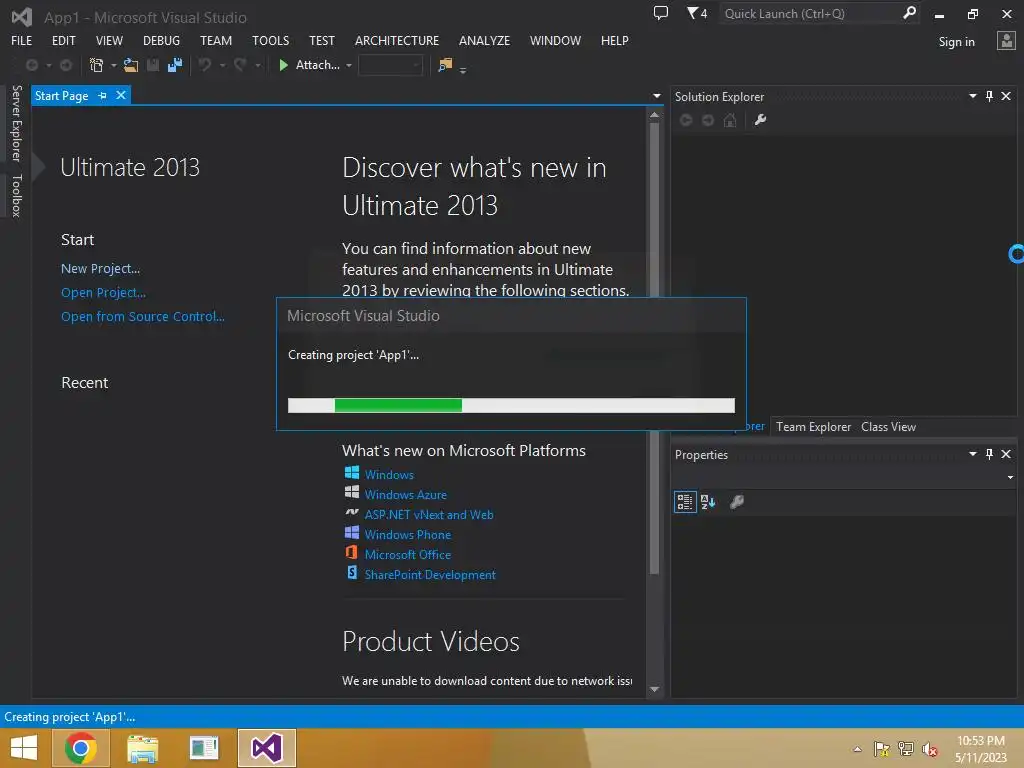Click the Navigate Forward toolbar icon
1024x768 pixels.
[66, 65]
